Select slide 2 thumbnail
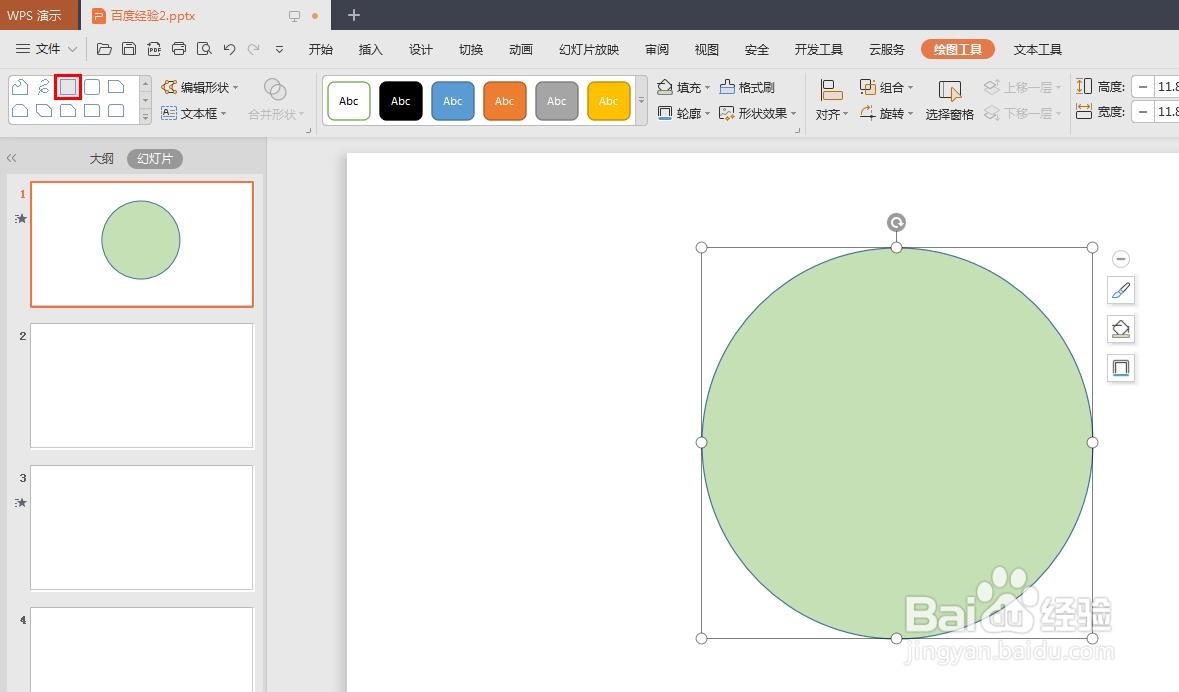1179x692 pixels. pos(142,386)
